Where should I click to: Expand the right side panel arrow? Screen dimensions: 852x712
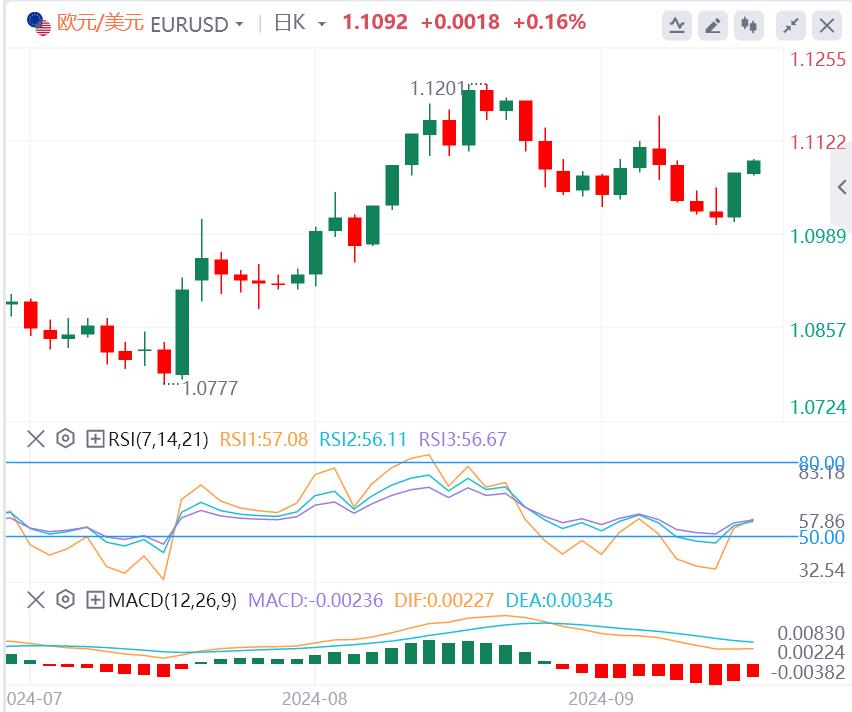(x=842, y=187)
